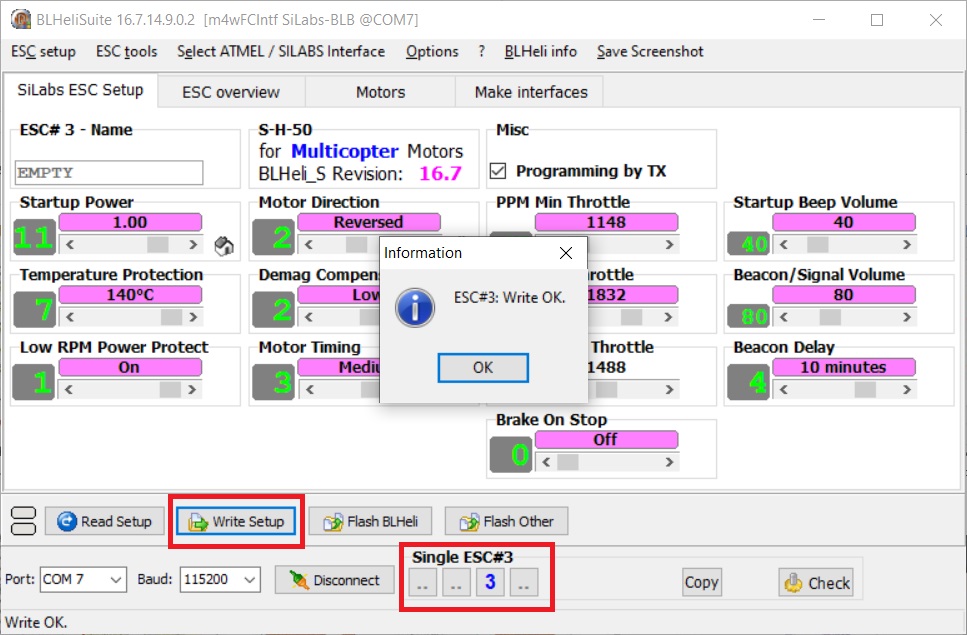Click the house icon next to Startup Power

(x=223, y=246)
